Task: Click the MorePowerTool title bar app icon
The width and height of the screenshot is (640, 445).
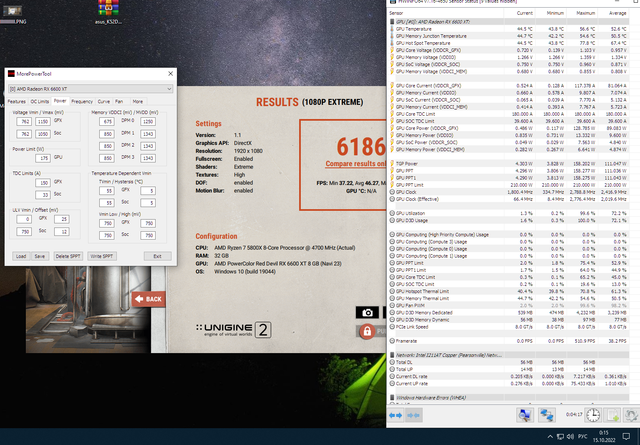Action: pyautogui.click(x=11, y=74)
